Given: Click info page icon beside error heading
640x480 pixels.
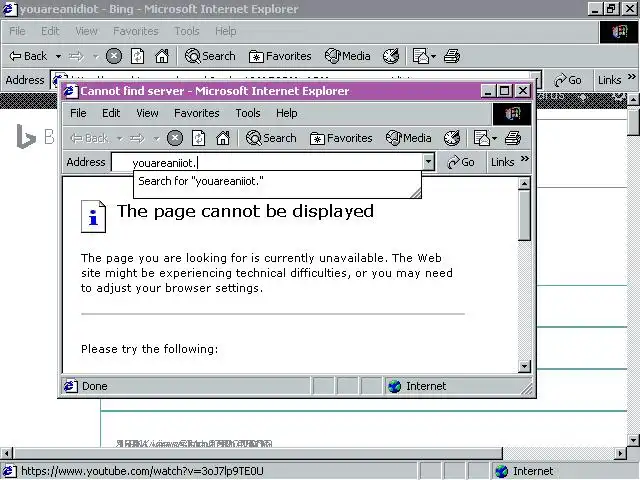Looking at the screenshot, I should click(x=93, y=216).
